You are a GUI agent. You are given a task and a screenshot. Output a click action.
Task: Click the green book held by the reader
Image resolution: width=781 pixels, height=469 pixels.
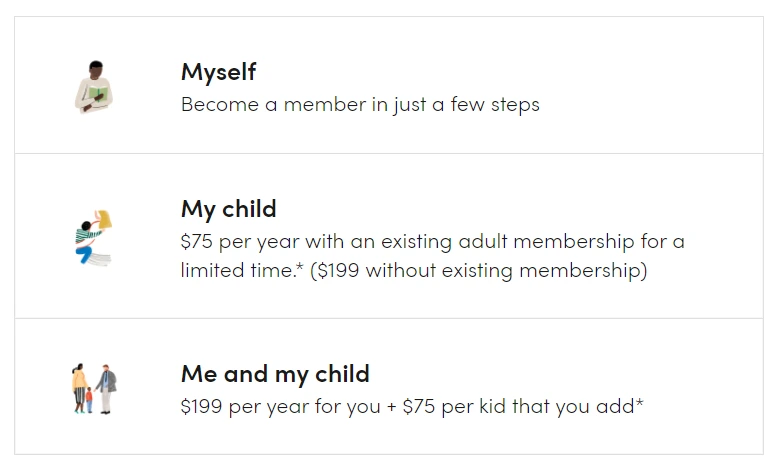(98, 94)
